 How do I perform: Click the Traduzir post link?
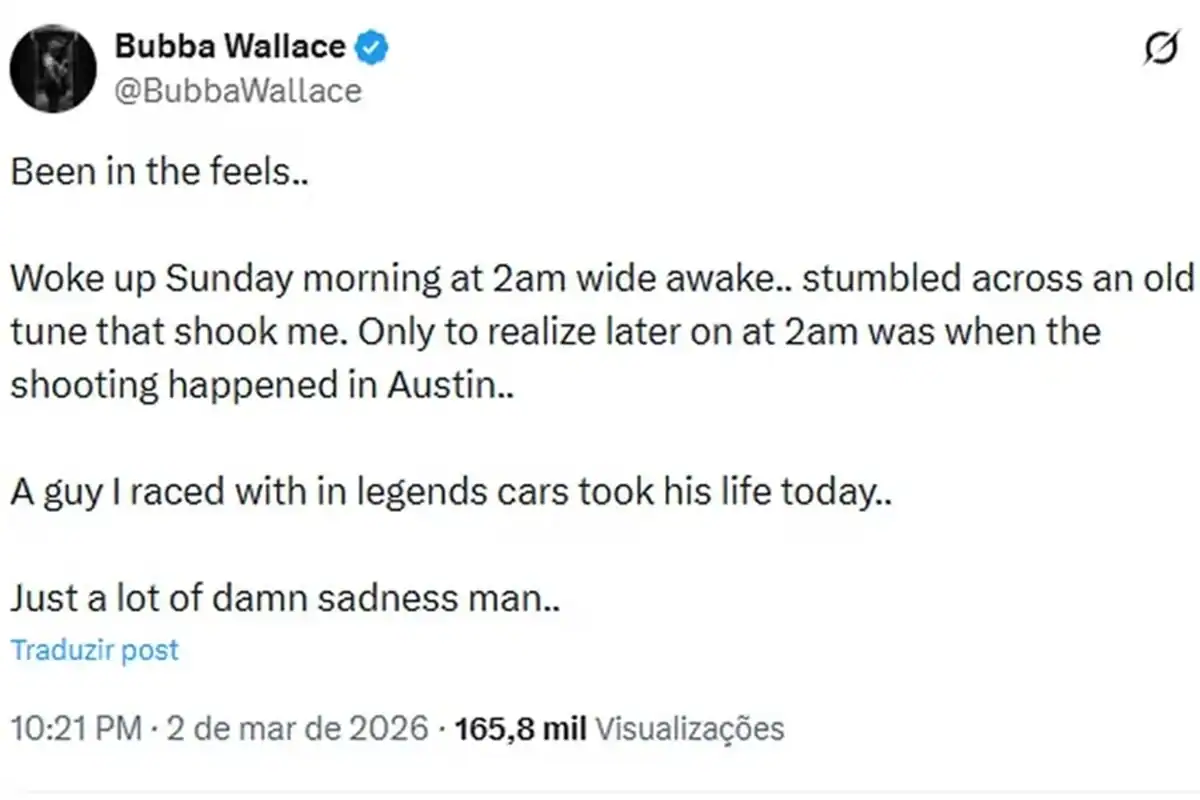[x=95, y=650]
